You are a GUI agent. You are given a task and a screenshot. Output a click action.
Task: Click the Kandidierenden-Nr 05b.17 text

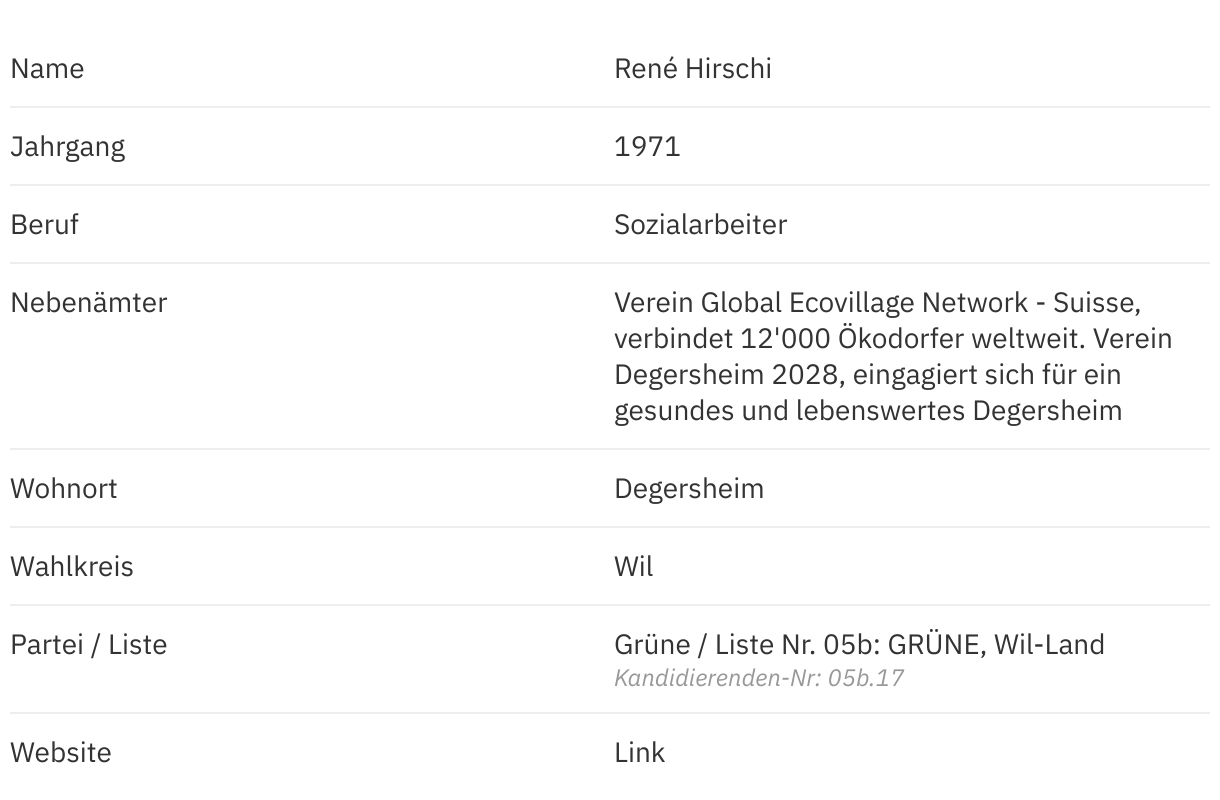click(x=758, y=678)
